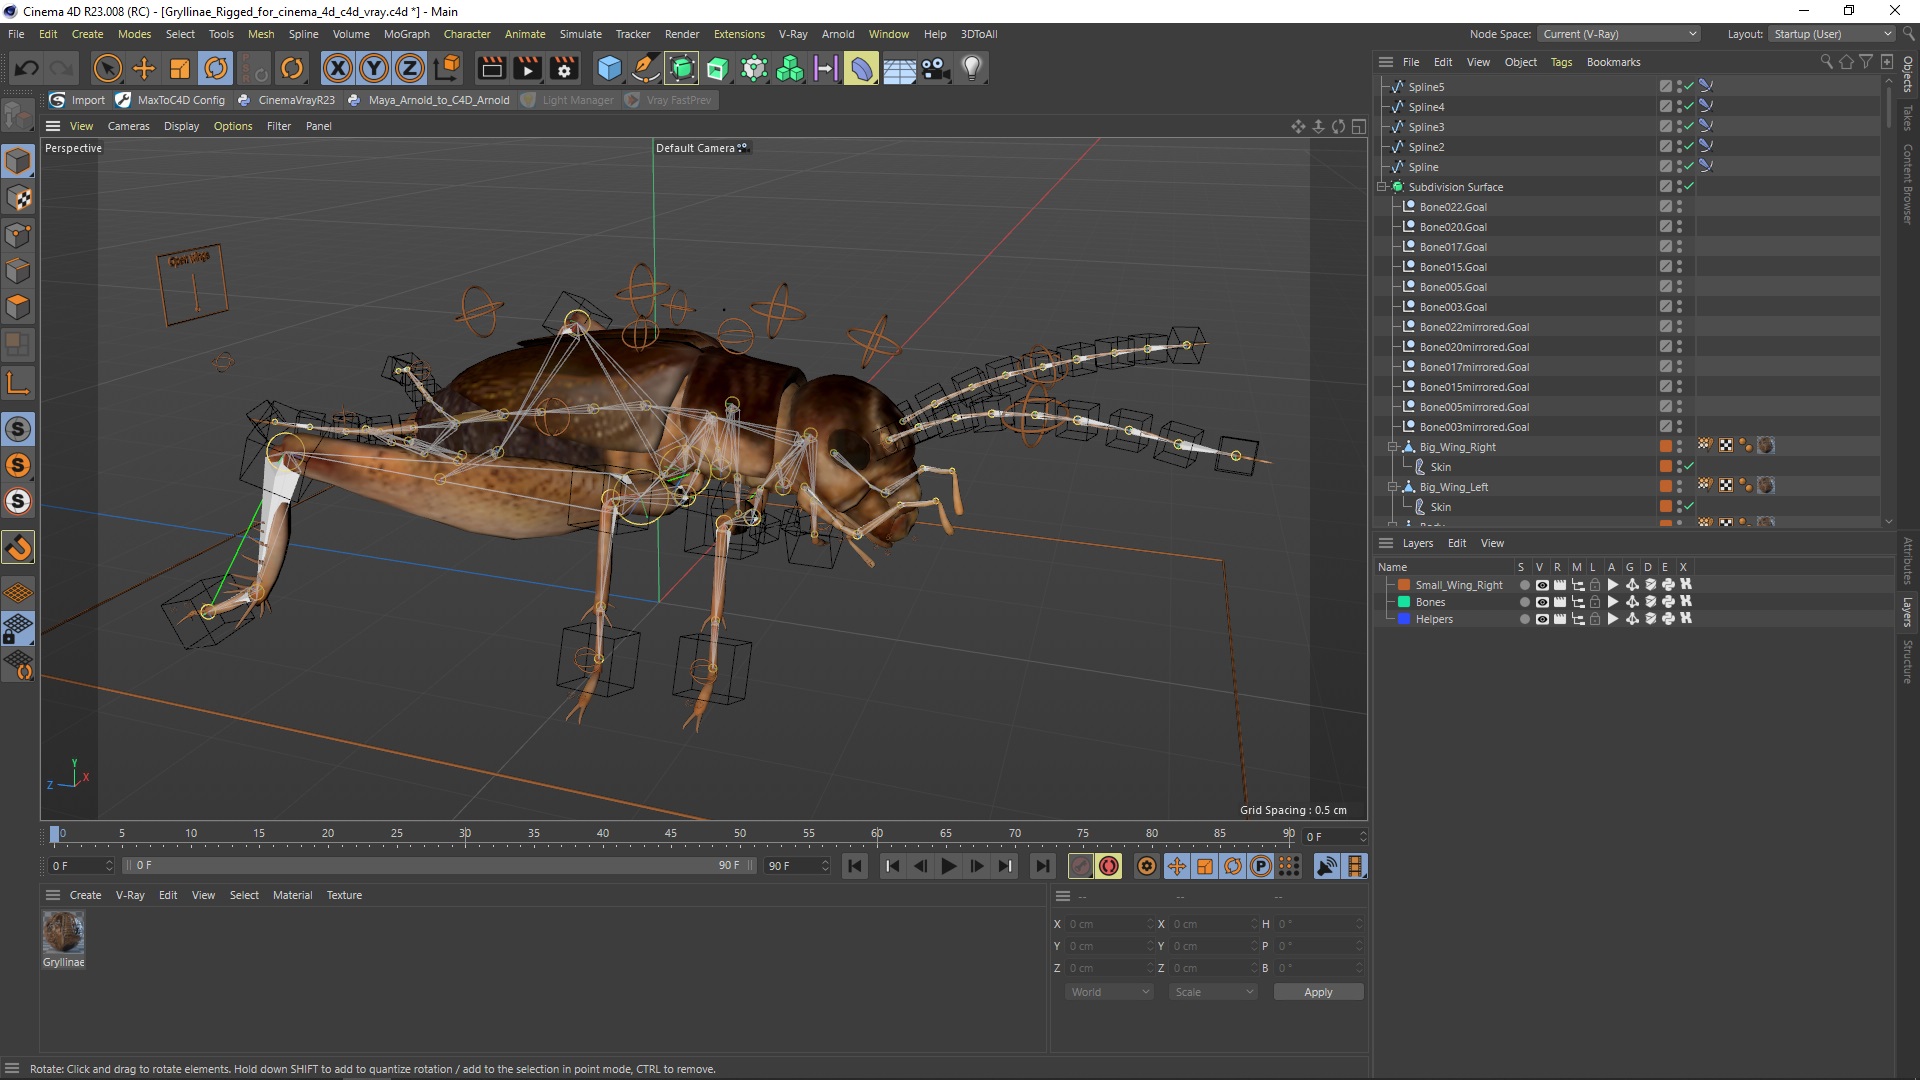Image resolution: width=1920 pixels, height=1080 pixels.
Task: Add a Cube primitive object
Action: 609,68
